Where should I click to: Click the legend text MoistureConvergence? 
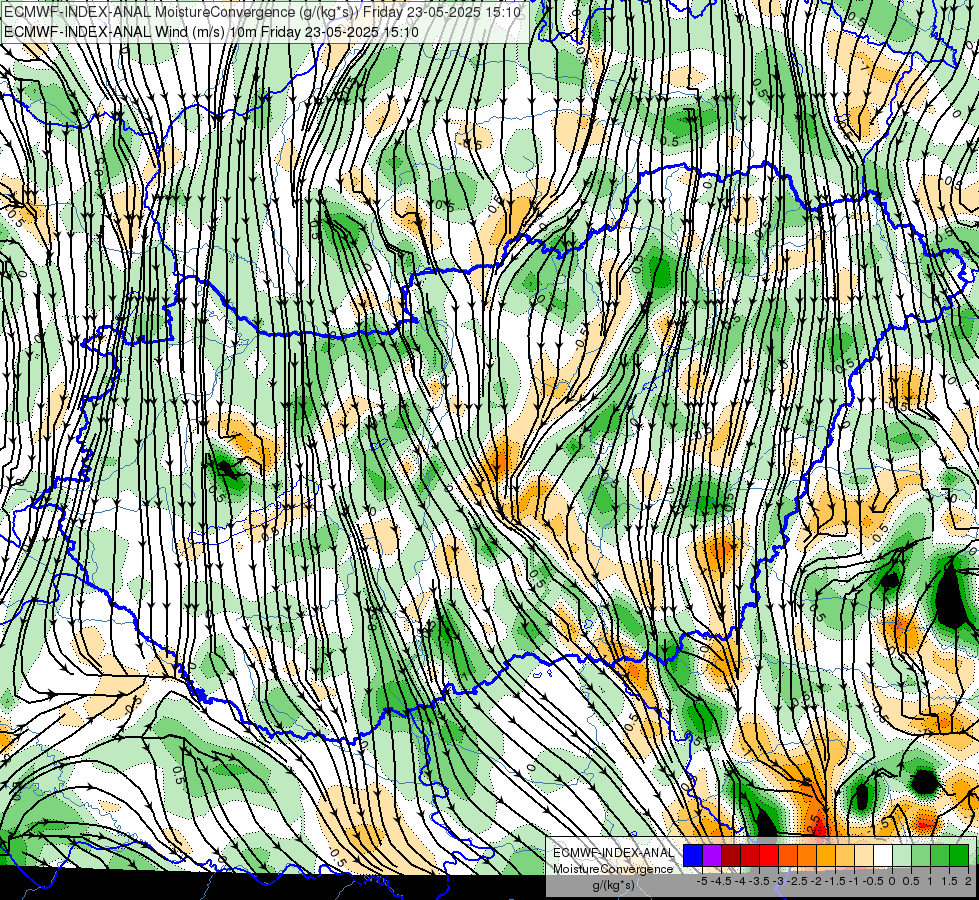(613, 869)
